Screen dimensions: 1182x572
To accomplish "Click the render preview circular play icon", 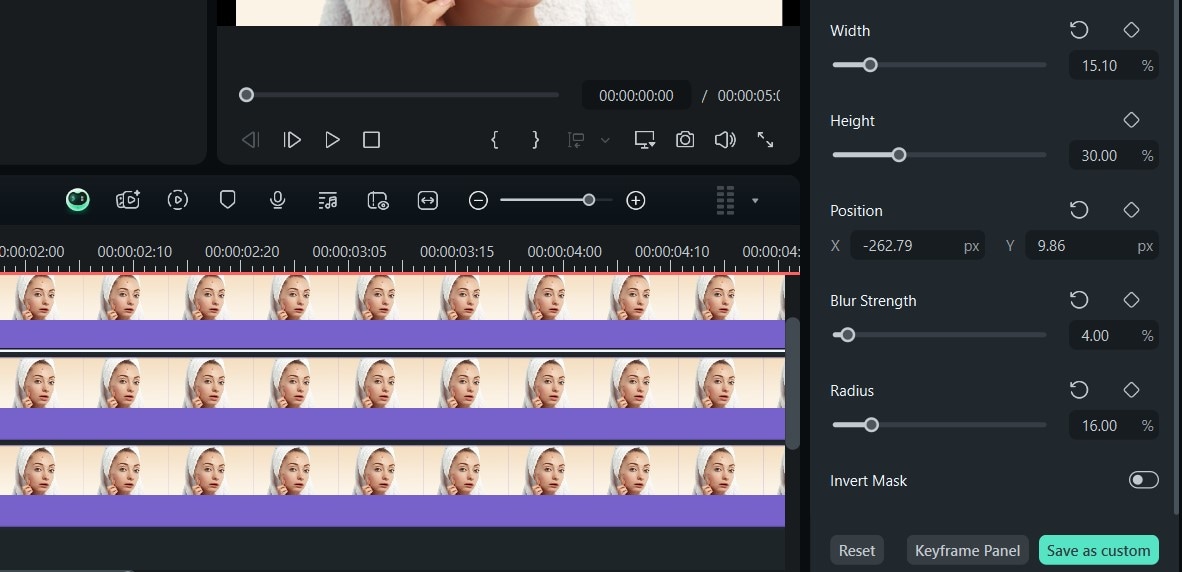I will [177, 200].
